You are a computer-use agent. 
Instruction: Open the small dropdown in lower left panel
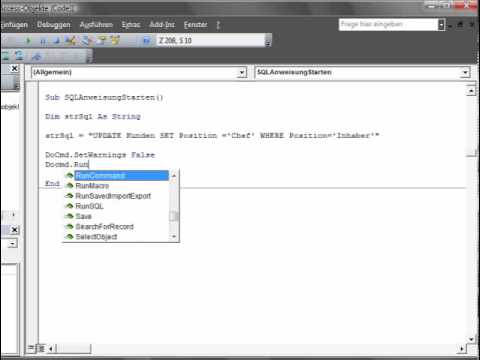click(x=13, y=244)
